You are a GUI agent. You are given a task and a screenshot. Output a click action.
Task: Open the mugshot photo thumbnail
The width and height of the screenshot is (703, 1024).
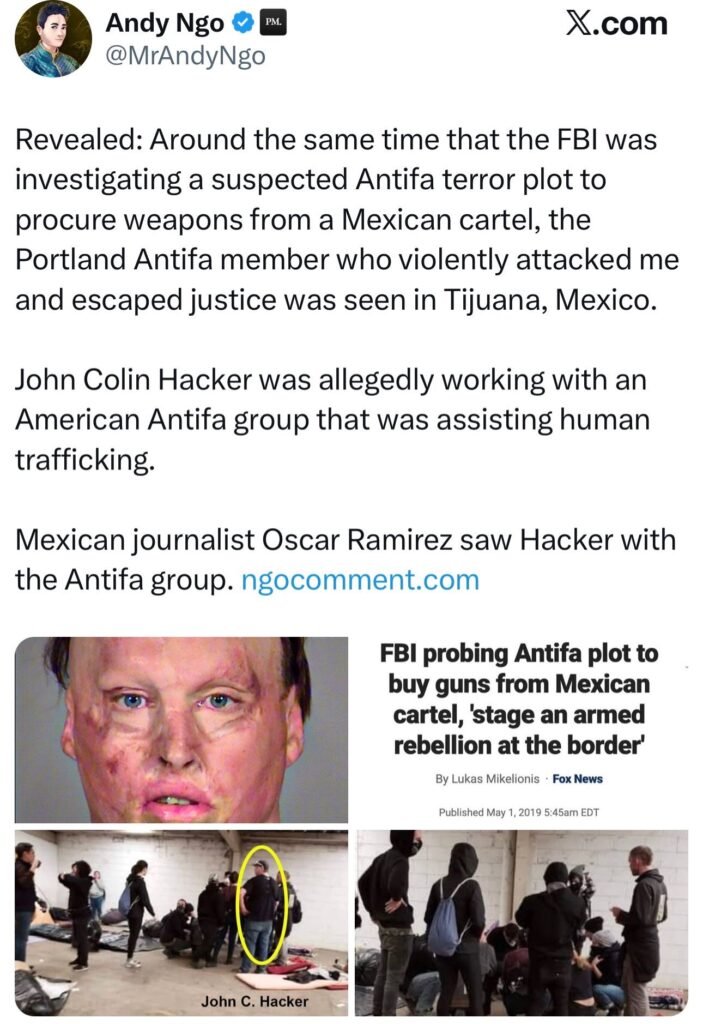coord(181,729)
